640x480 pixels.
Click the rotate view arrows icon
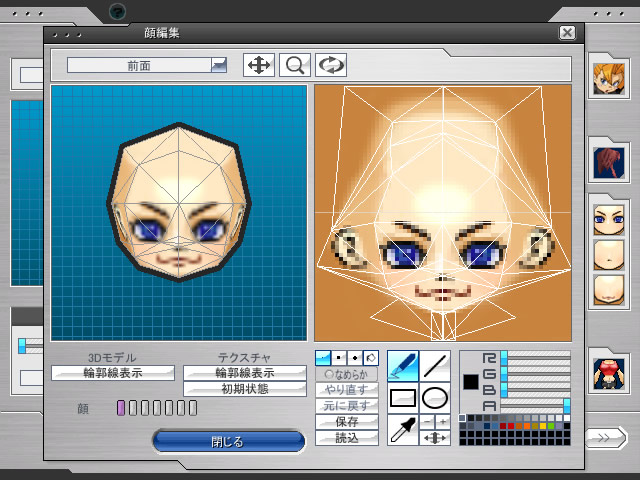tap(330, 65)
